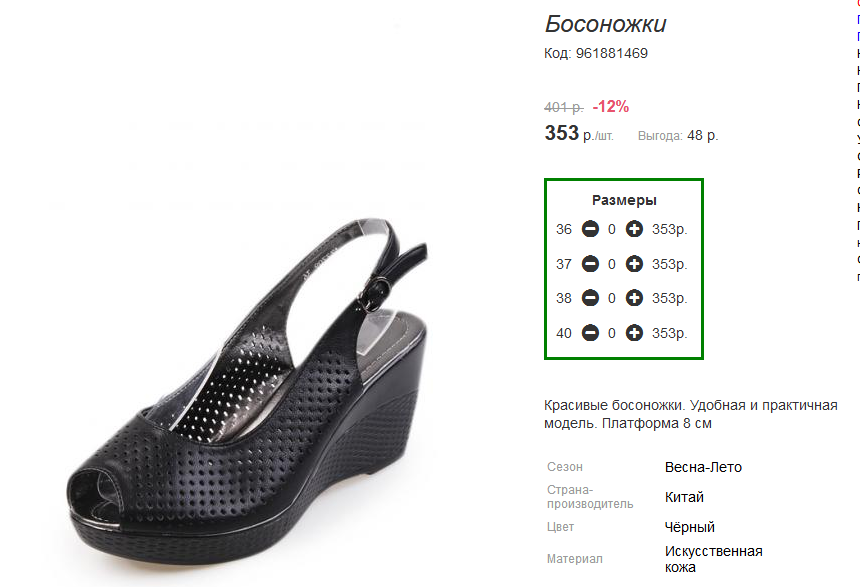860x587 pixels.
Task: Click the Размеры heading
Action: 624,200
